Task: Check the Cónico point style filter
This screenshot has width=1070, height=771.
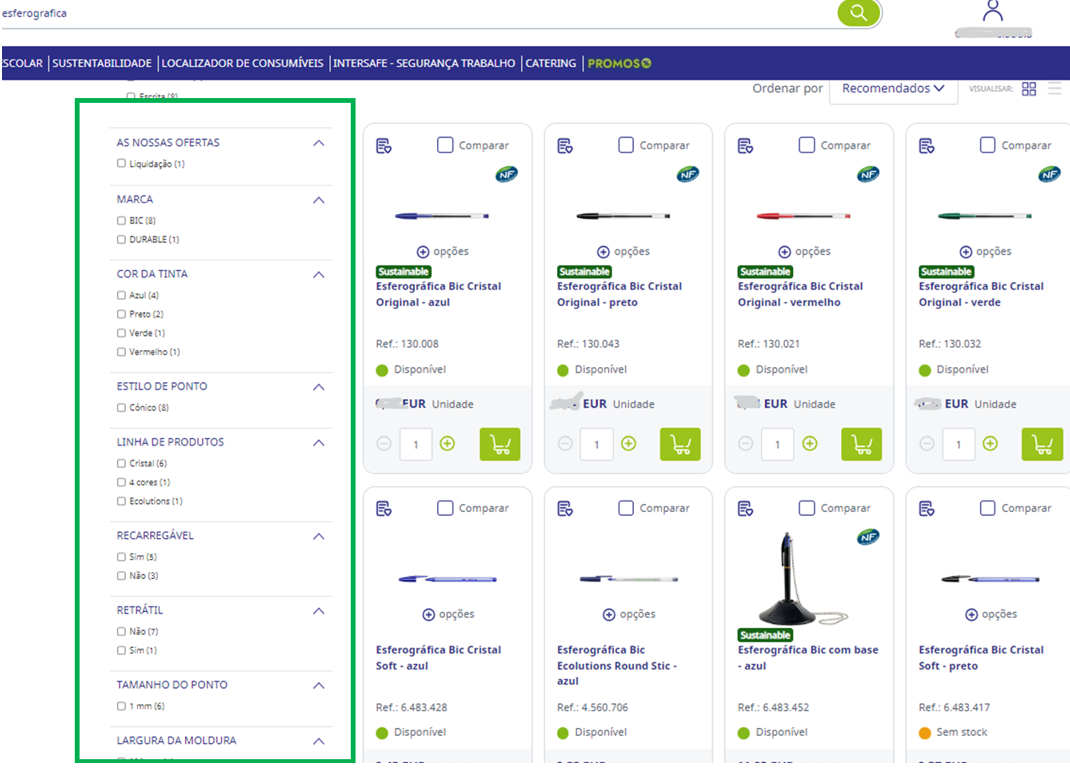Action: click(121, 407)
